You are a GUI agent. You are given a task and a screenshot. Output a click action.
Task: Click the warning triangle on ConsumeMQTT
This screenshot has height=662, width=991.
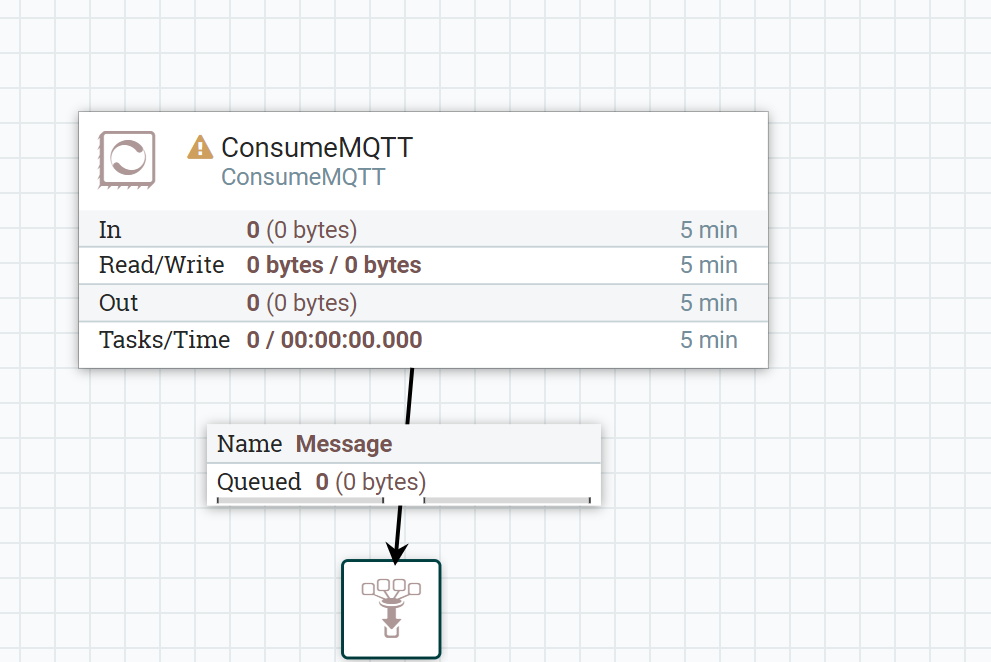[x=200, y=148]
